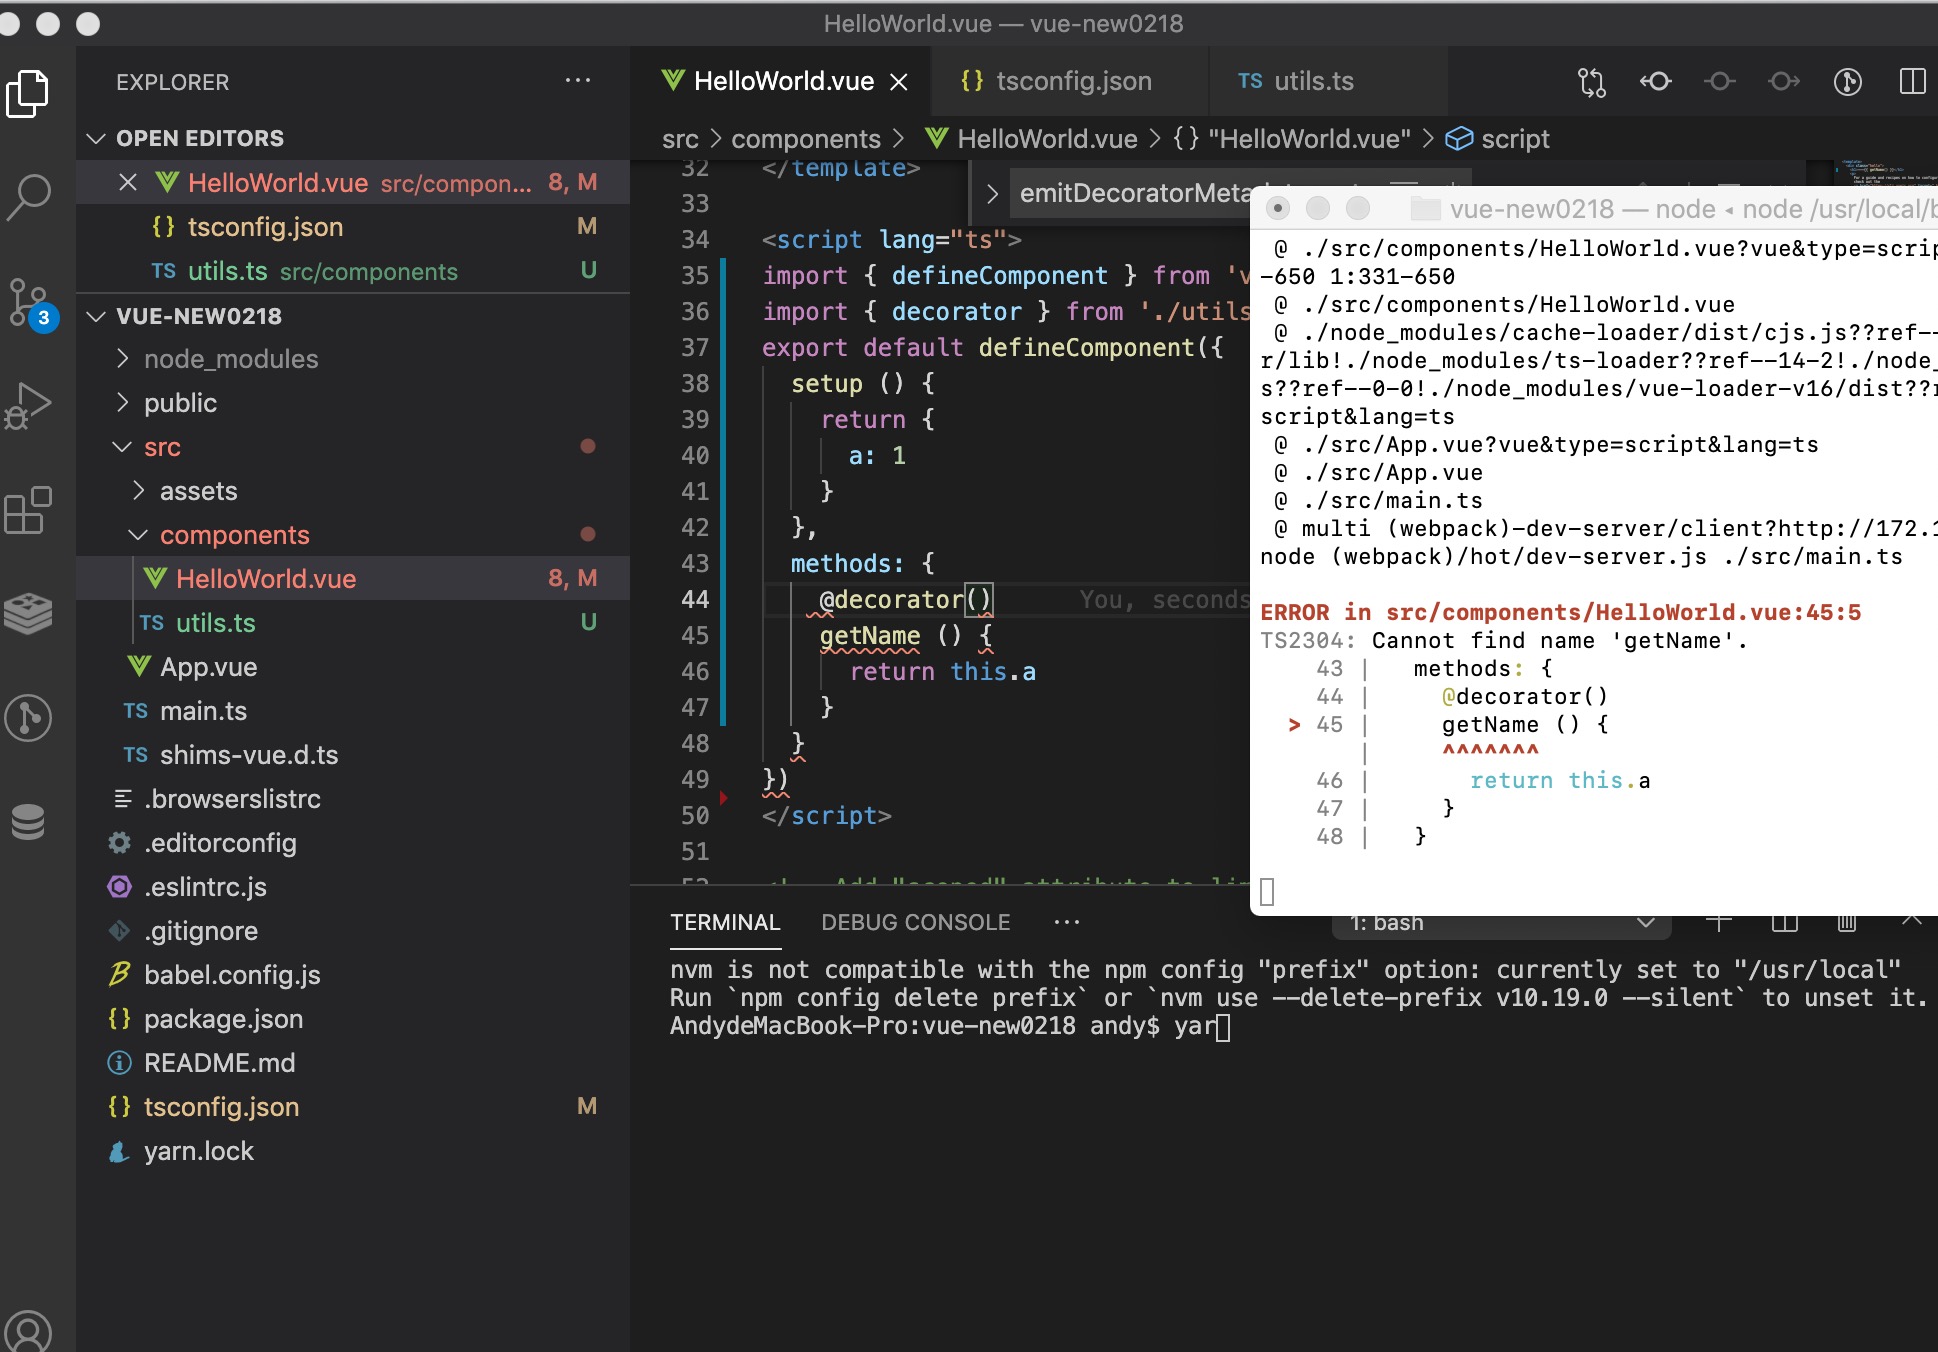Click the src breadcrumb segment
The height and width of the screenshot is (1352, 1938).
click(680, 139)
